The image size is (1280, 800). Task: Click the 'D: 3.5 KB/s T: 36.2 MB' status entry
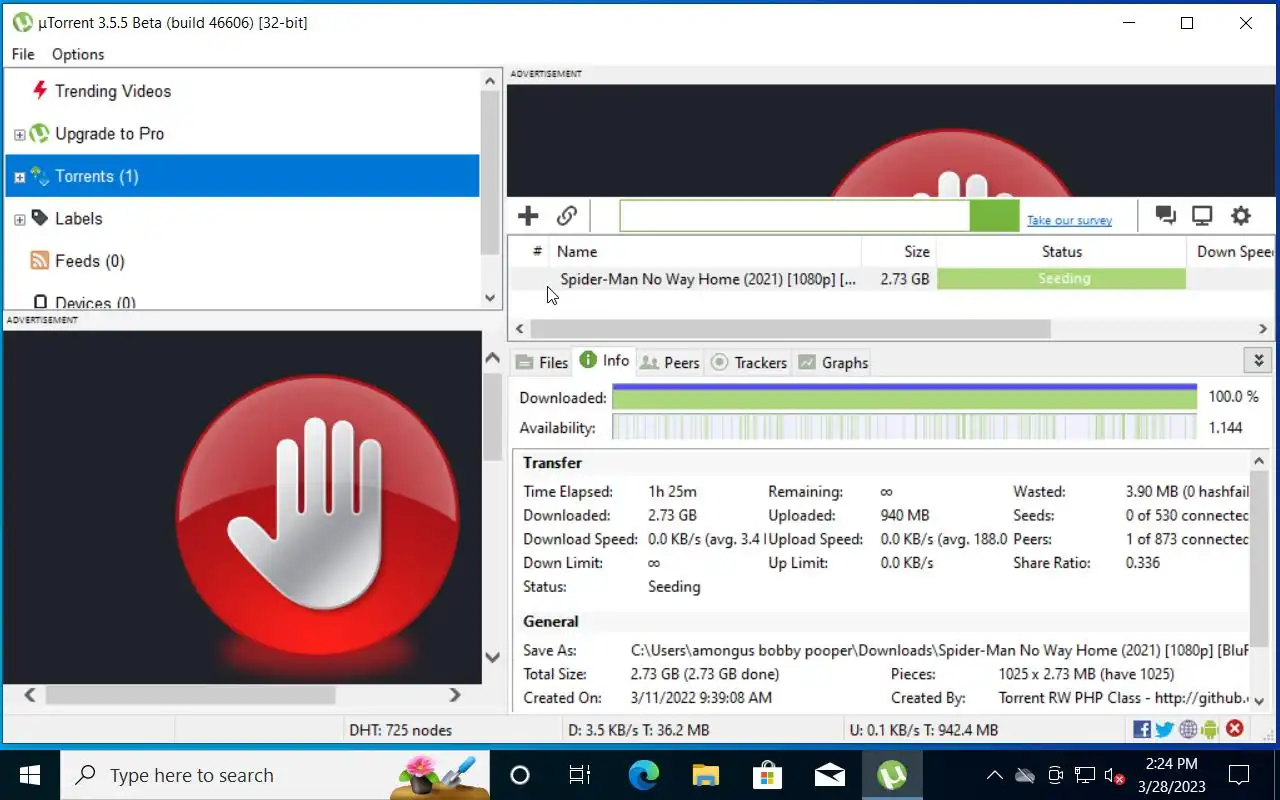click(x=638, y=730)
